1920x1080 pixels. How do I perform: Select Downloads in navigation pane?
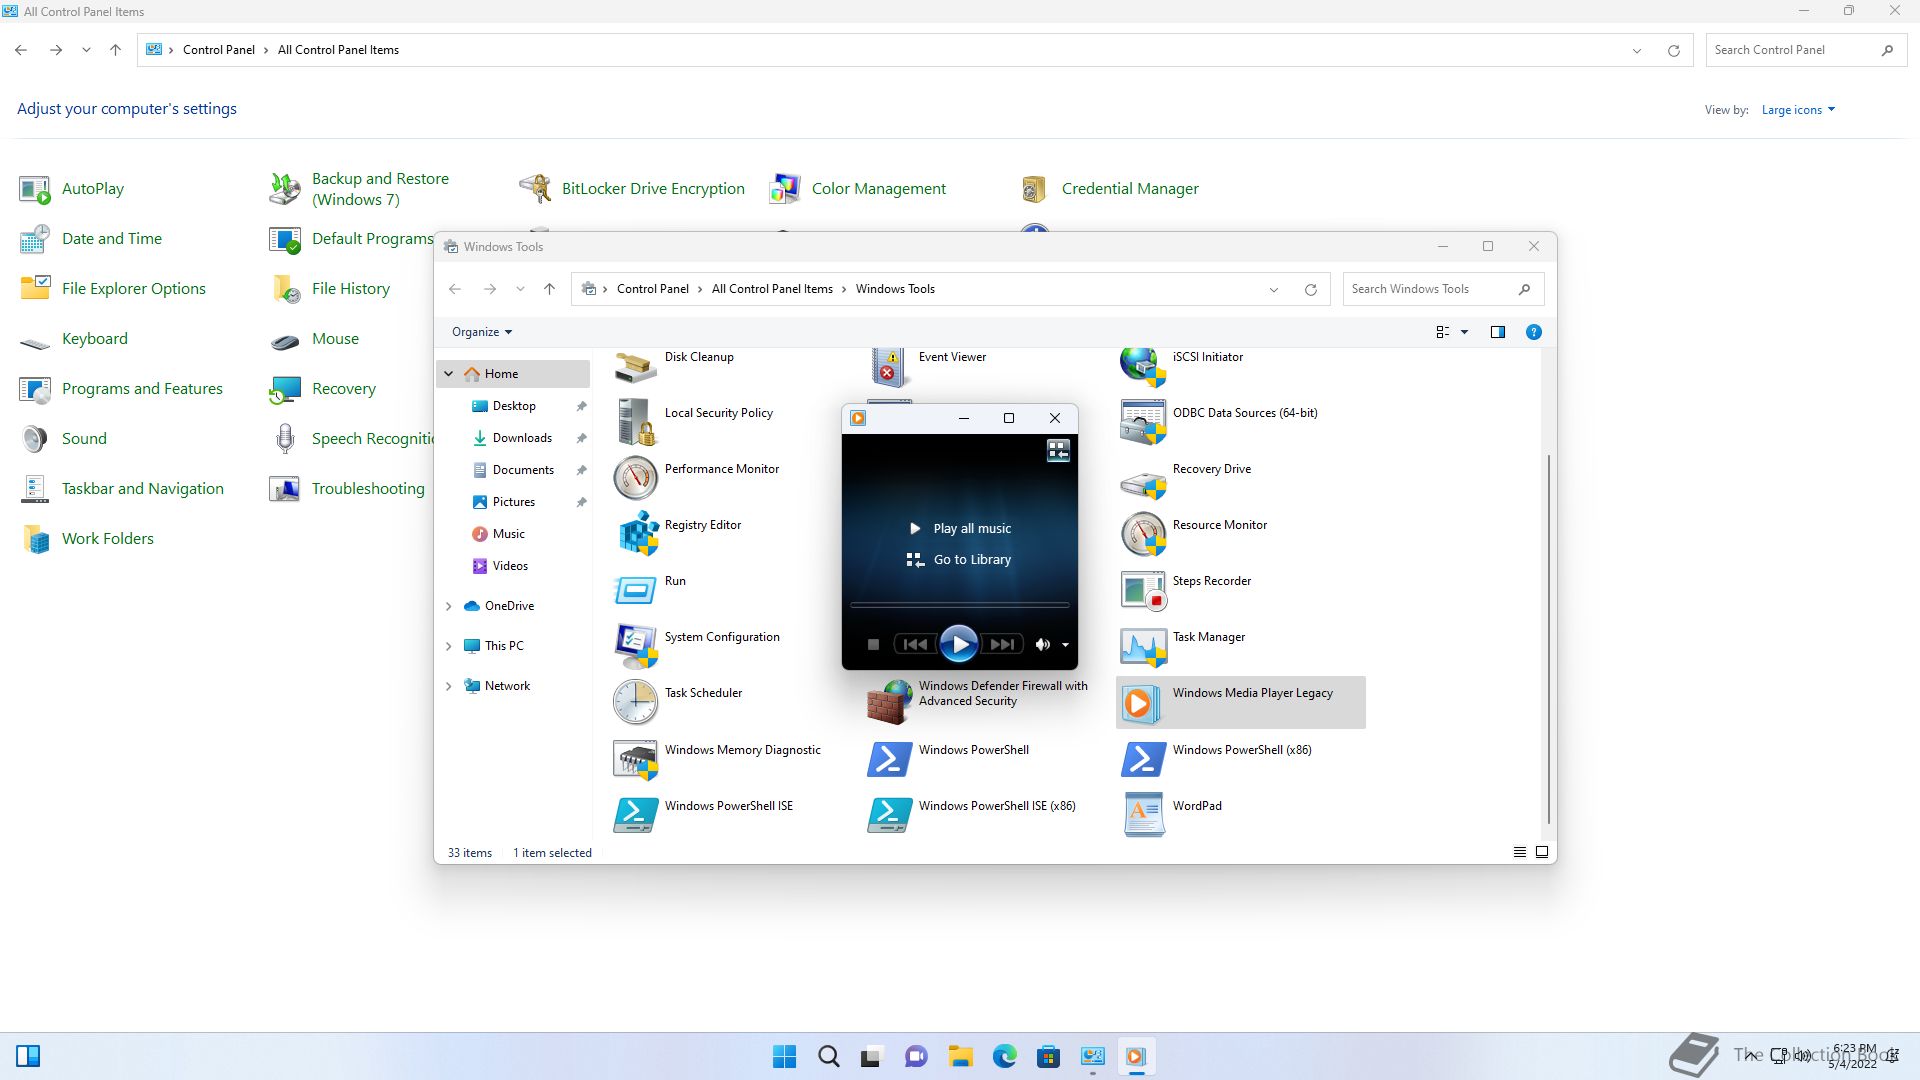pyautogui.click(x=522, y=438)
